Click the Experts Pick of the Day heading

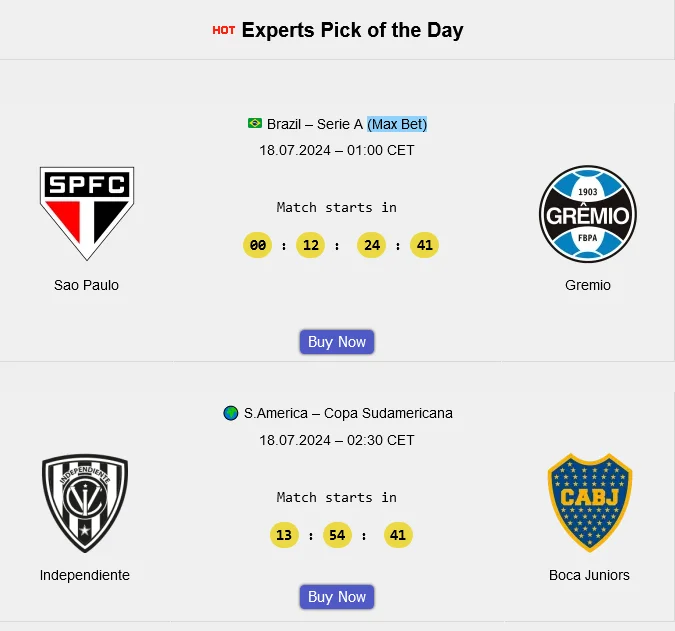[x=352, y=30]
